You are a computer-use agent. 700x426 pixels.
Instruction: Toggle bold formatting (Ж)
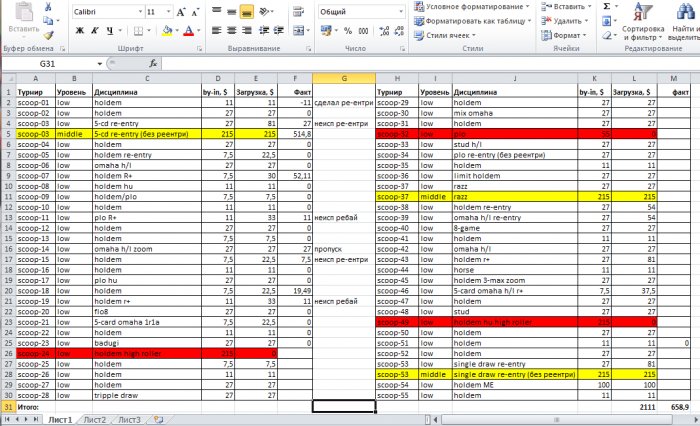coord(78,31)
